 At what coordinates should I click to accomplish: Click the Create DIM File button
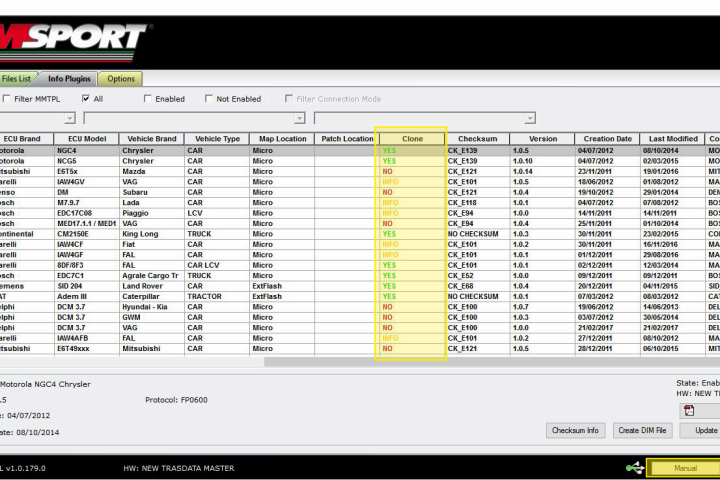coord(642,430)
